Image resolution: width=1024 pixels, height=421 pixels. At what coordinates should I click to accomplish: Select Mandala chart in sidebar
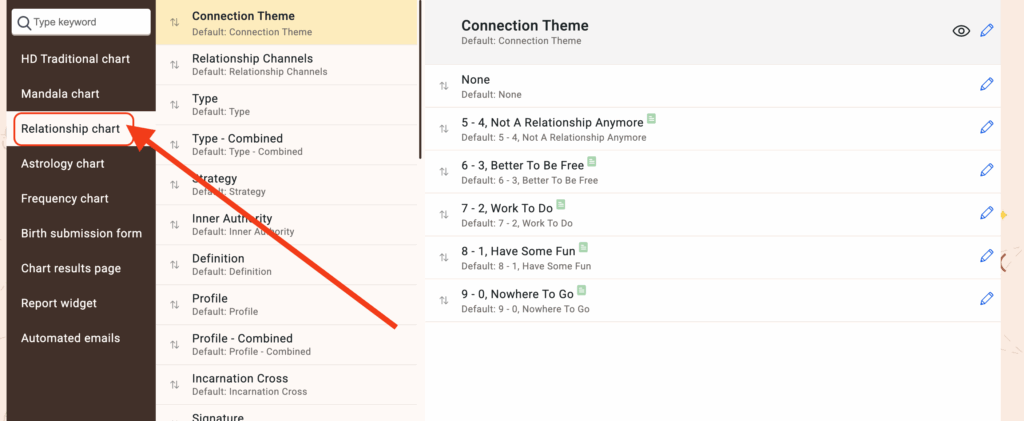pyautogui.click(x=60, y=94)
